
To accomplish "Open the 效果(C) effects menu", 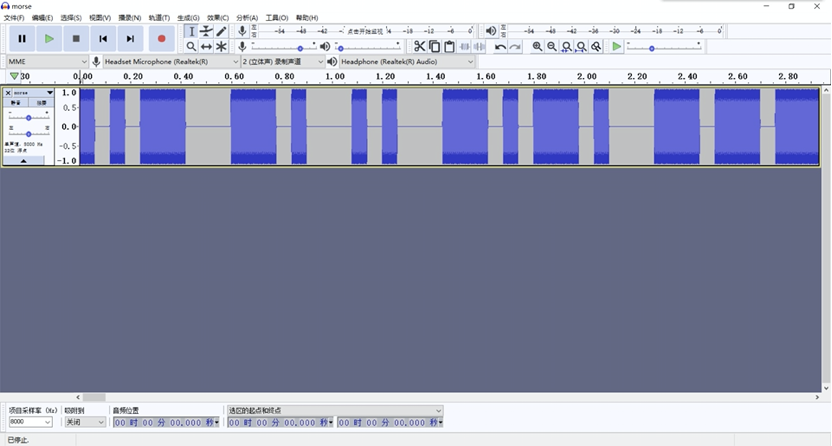I will click(x=217, y=18).
